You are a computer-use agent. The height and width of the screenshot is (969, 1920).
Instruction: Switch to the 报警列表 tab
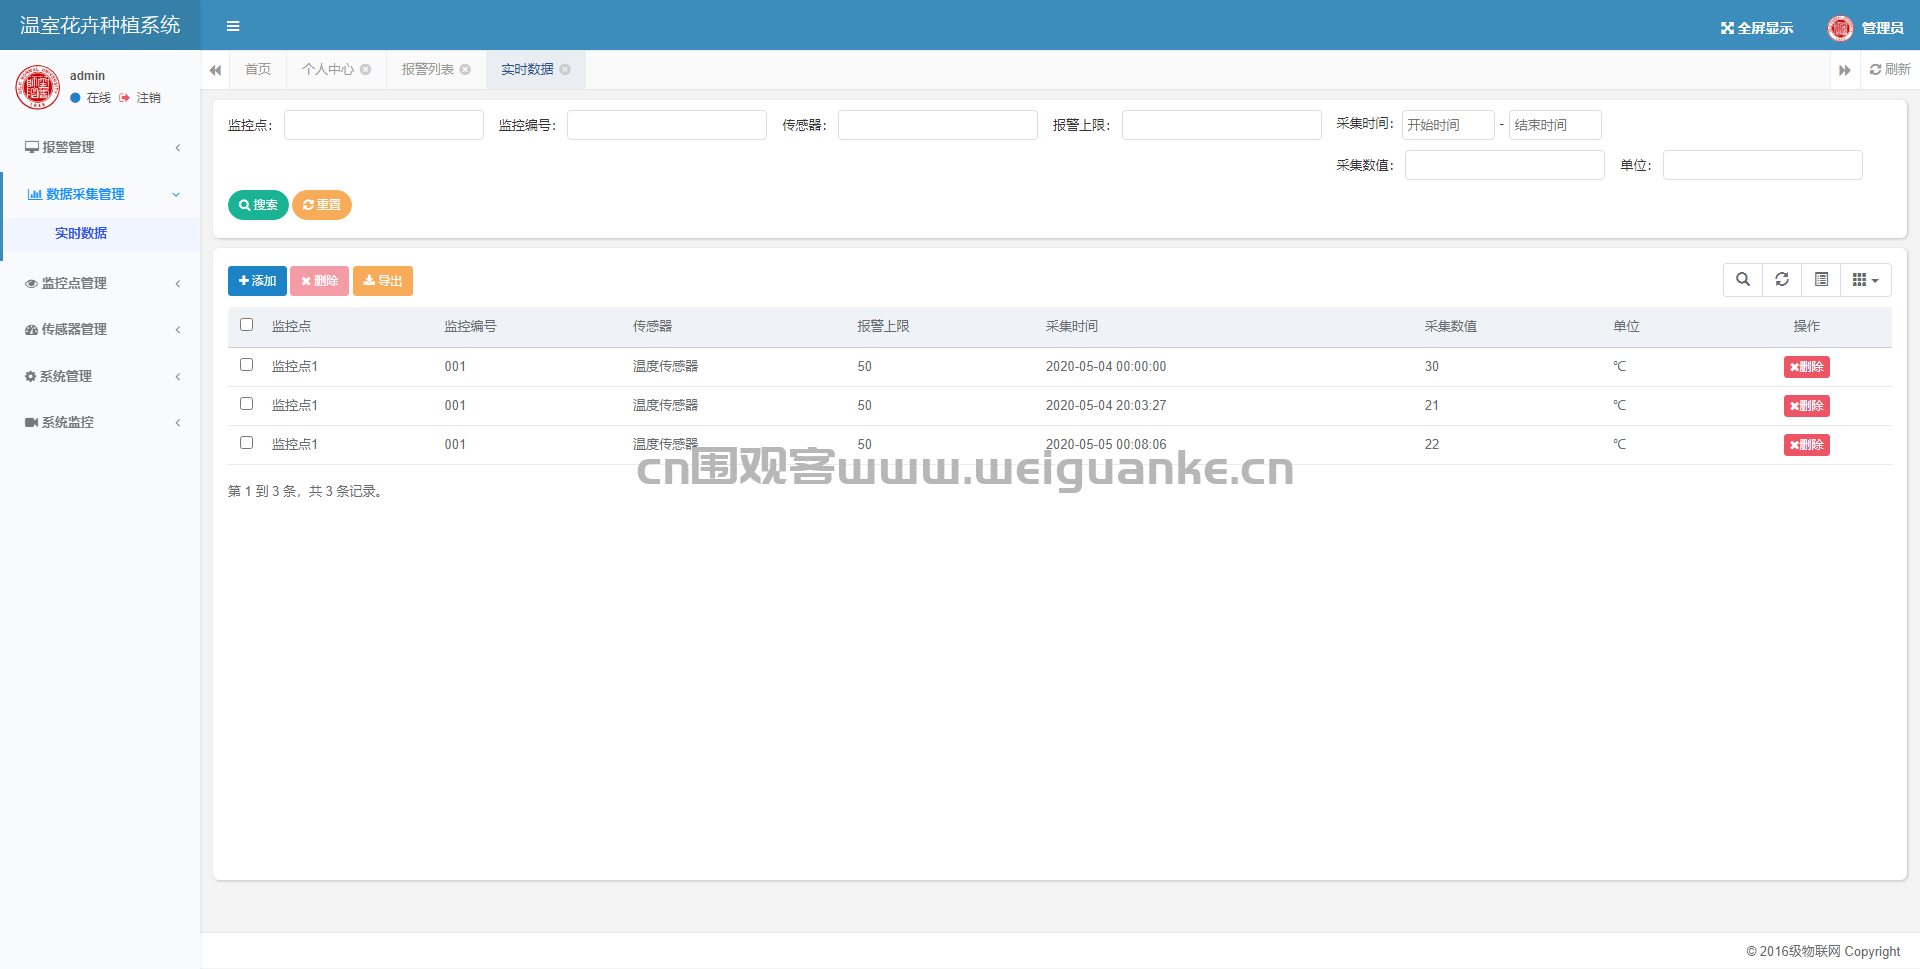point(428,69)
